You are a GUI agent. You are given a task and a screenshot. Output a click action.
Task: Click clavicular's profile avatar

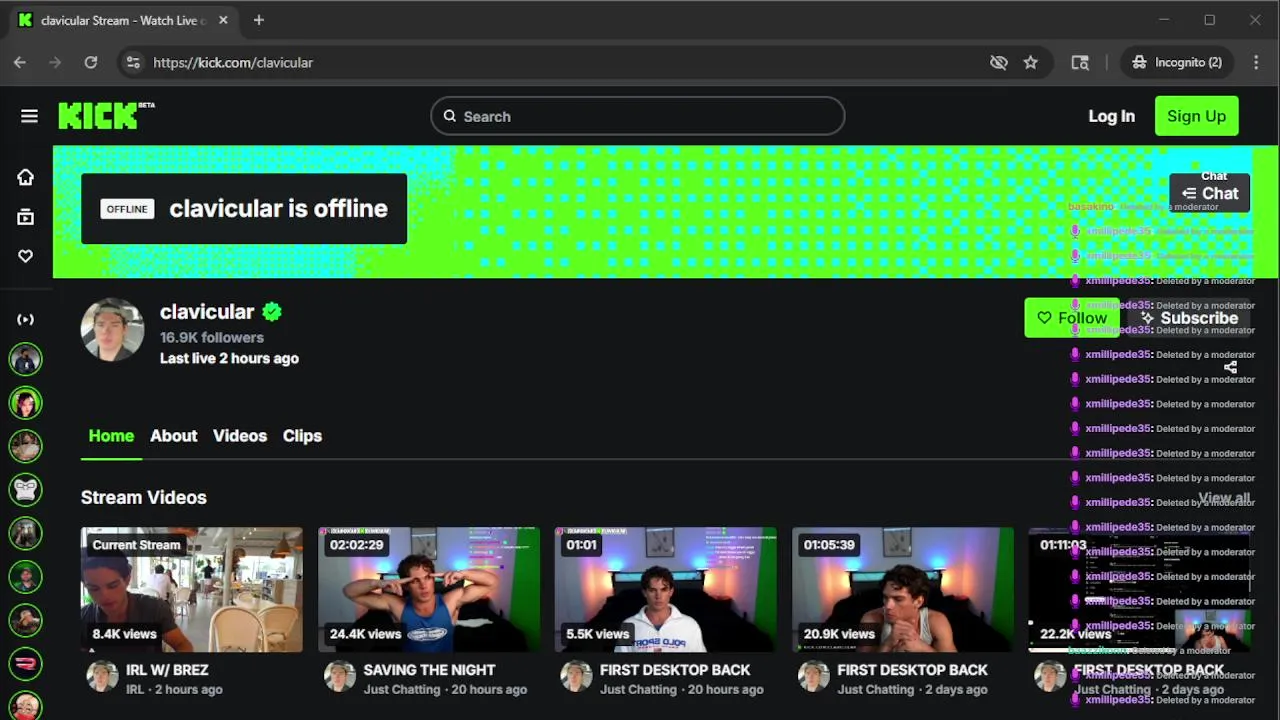coord(112,330)
